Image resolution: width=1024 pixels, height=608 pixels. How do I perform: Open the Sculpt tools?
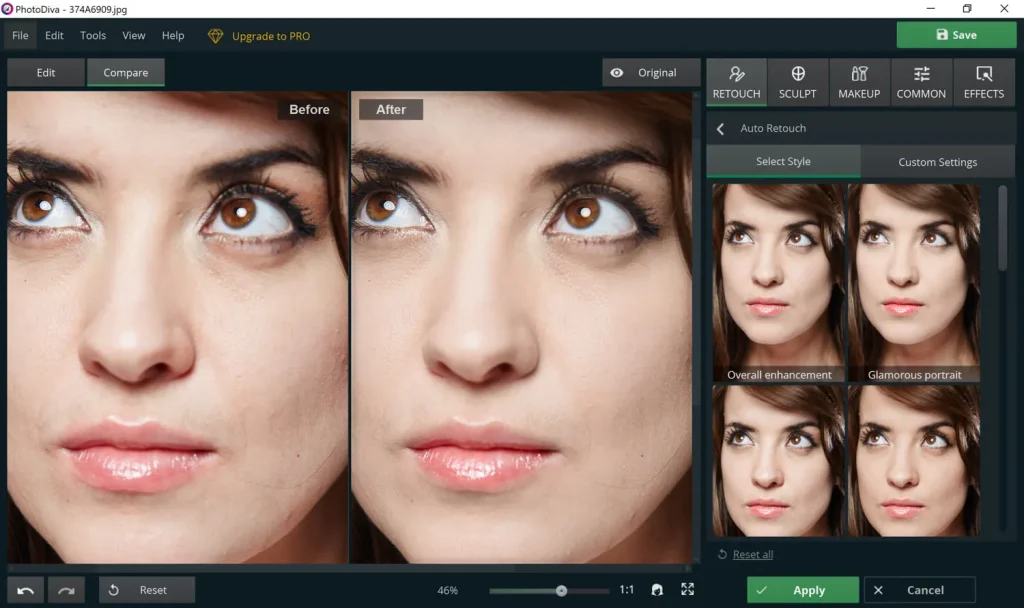[x=797, y=82]
